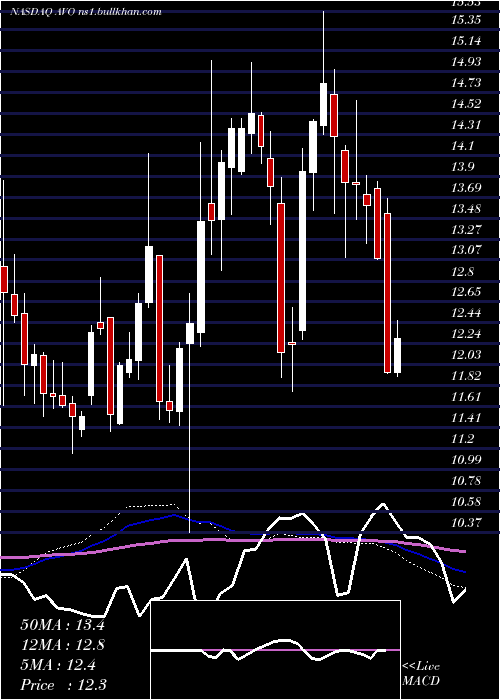Click the <<Live MACD label
This screenshot has height=700, width=500.
pyautogui.click(x=421, y=673)
